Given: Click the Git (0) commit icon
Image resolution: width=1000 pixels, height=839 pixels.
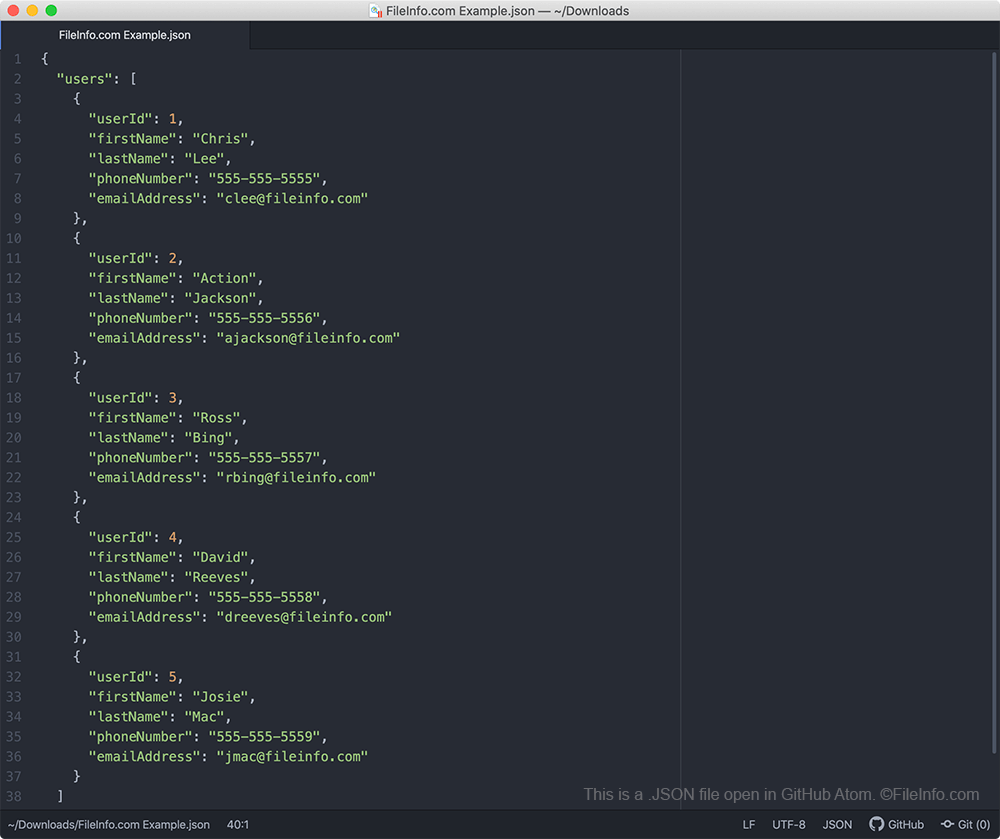Looking at the screenshot, I should pos(947,825).
